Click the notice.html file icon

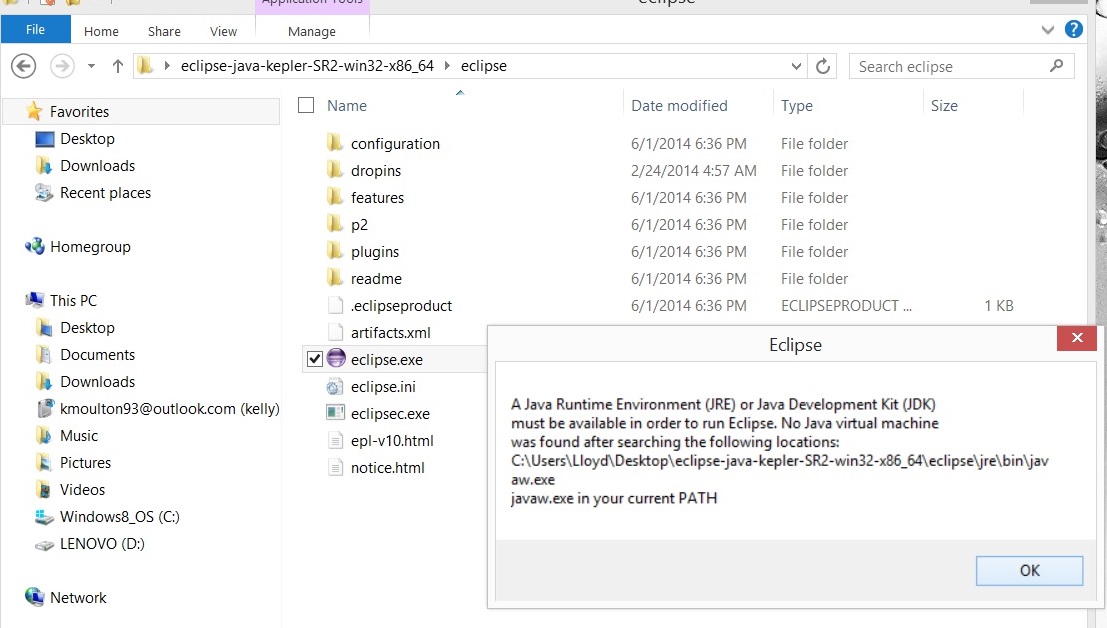335,467
